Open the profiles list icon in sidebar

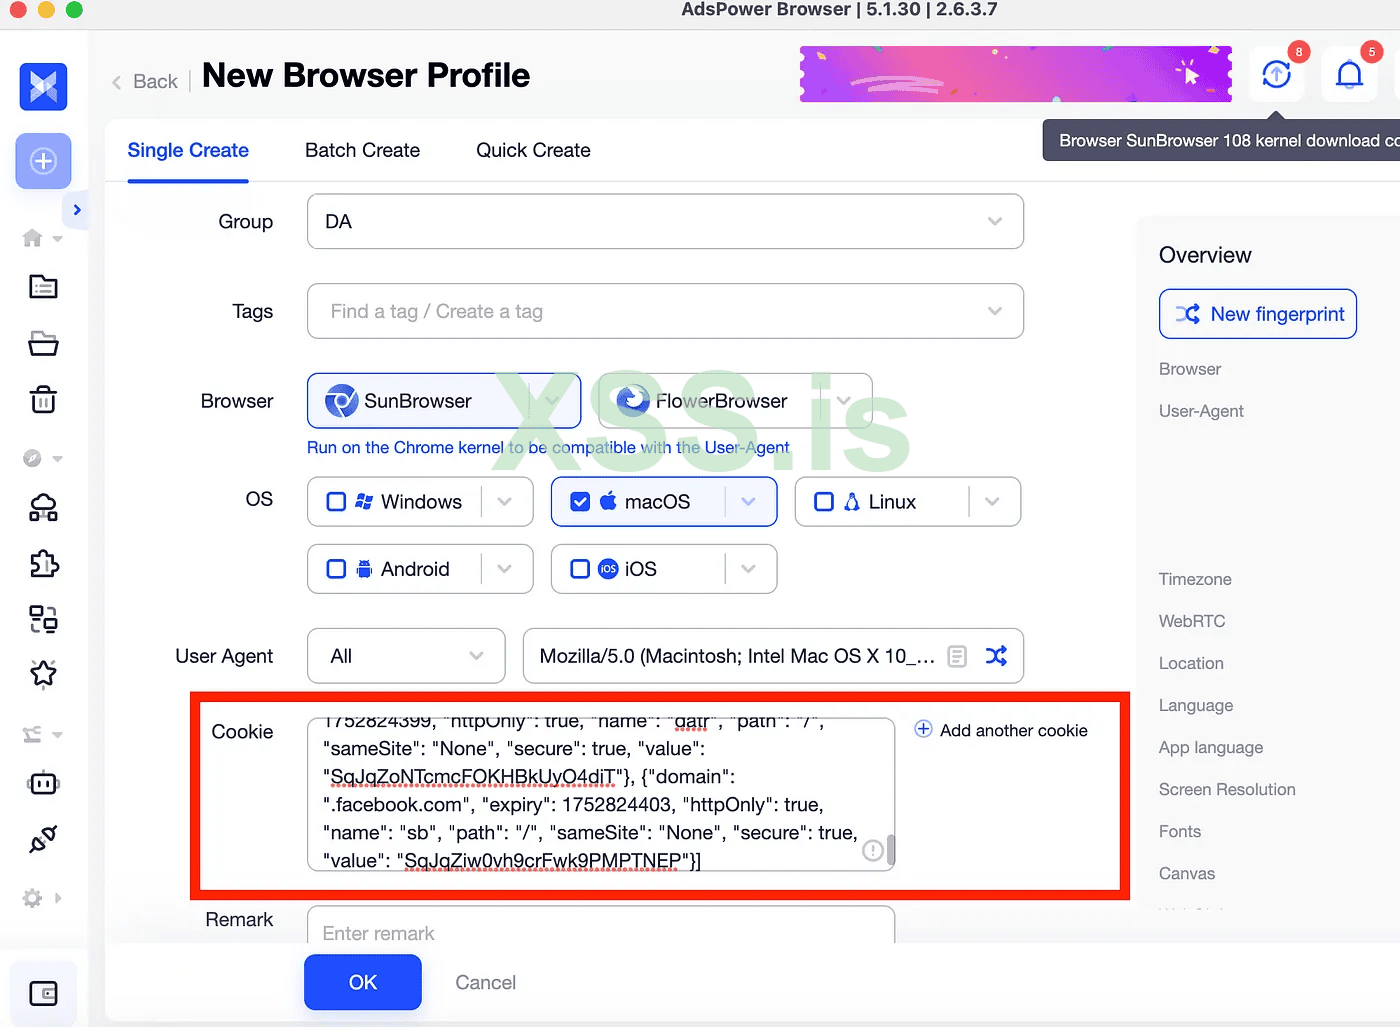click(x=43, y=288)
